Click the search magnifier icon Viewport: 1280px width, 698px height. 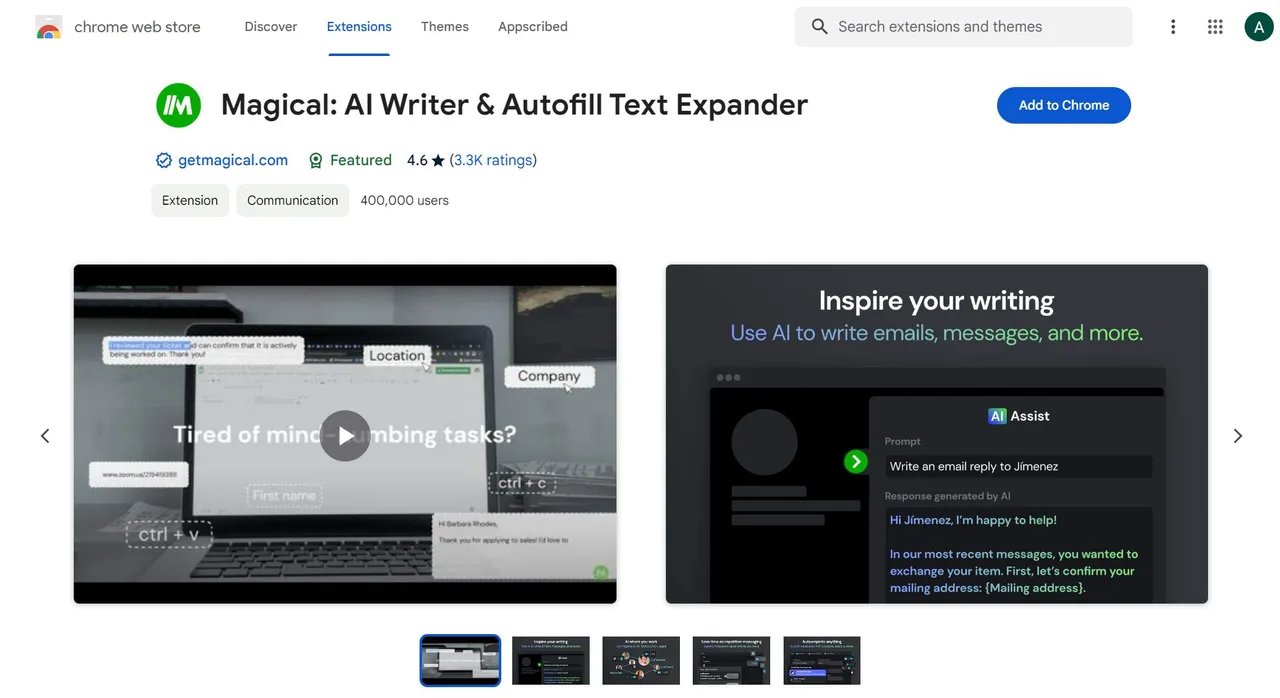820,27
